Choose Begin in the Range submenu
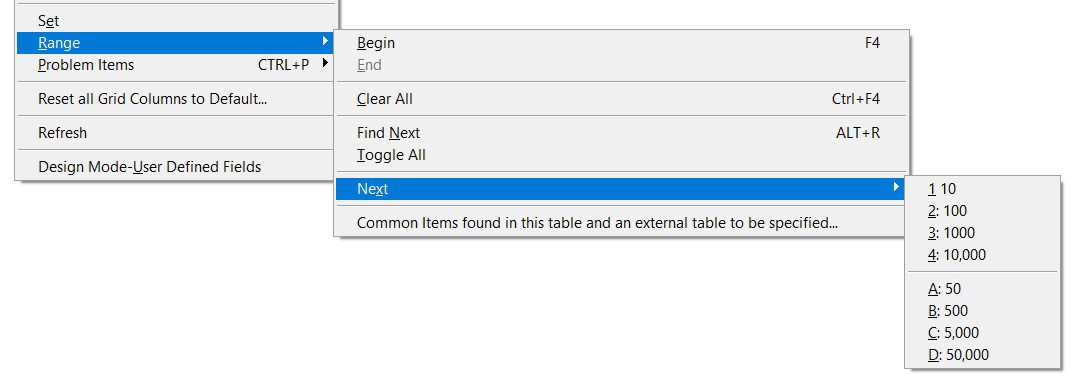This screenshot has height=384, width=1075. (x=621, y=43)
